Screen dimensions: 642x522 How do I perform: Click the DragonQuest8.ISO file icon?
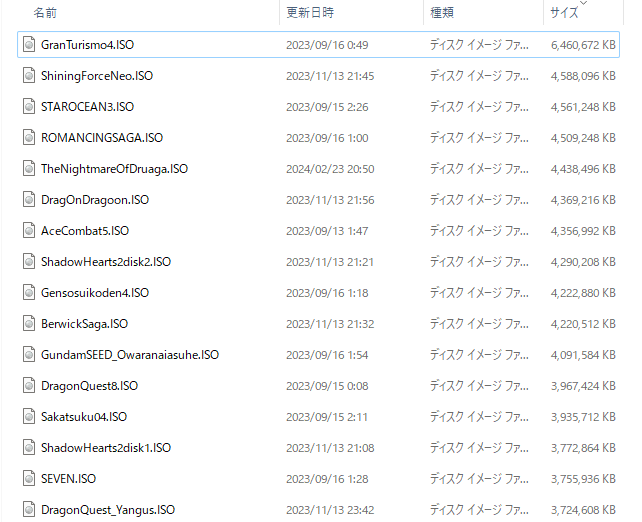31,386
